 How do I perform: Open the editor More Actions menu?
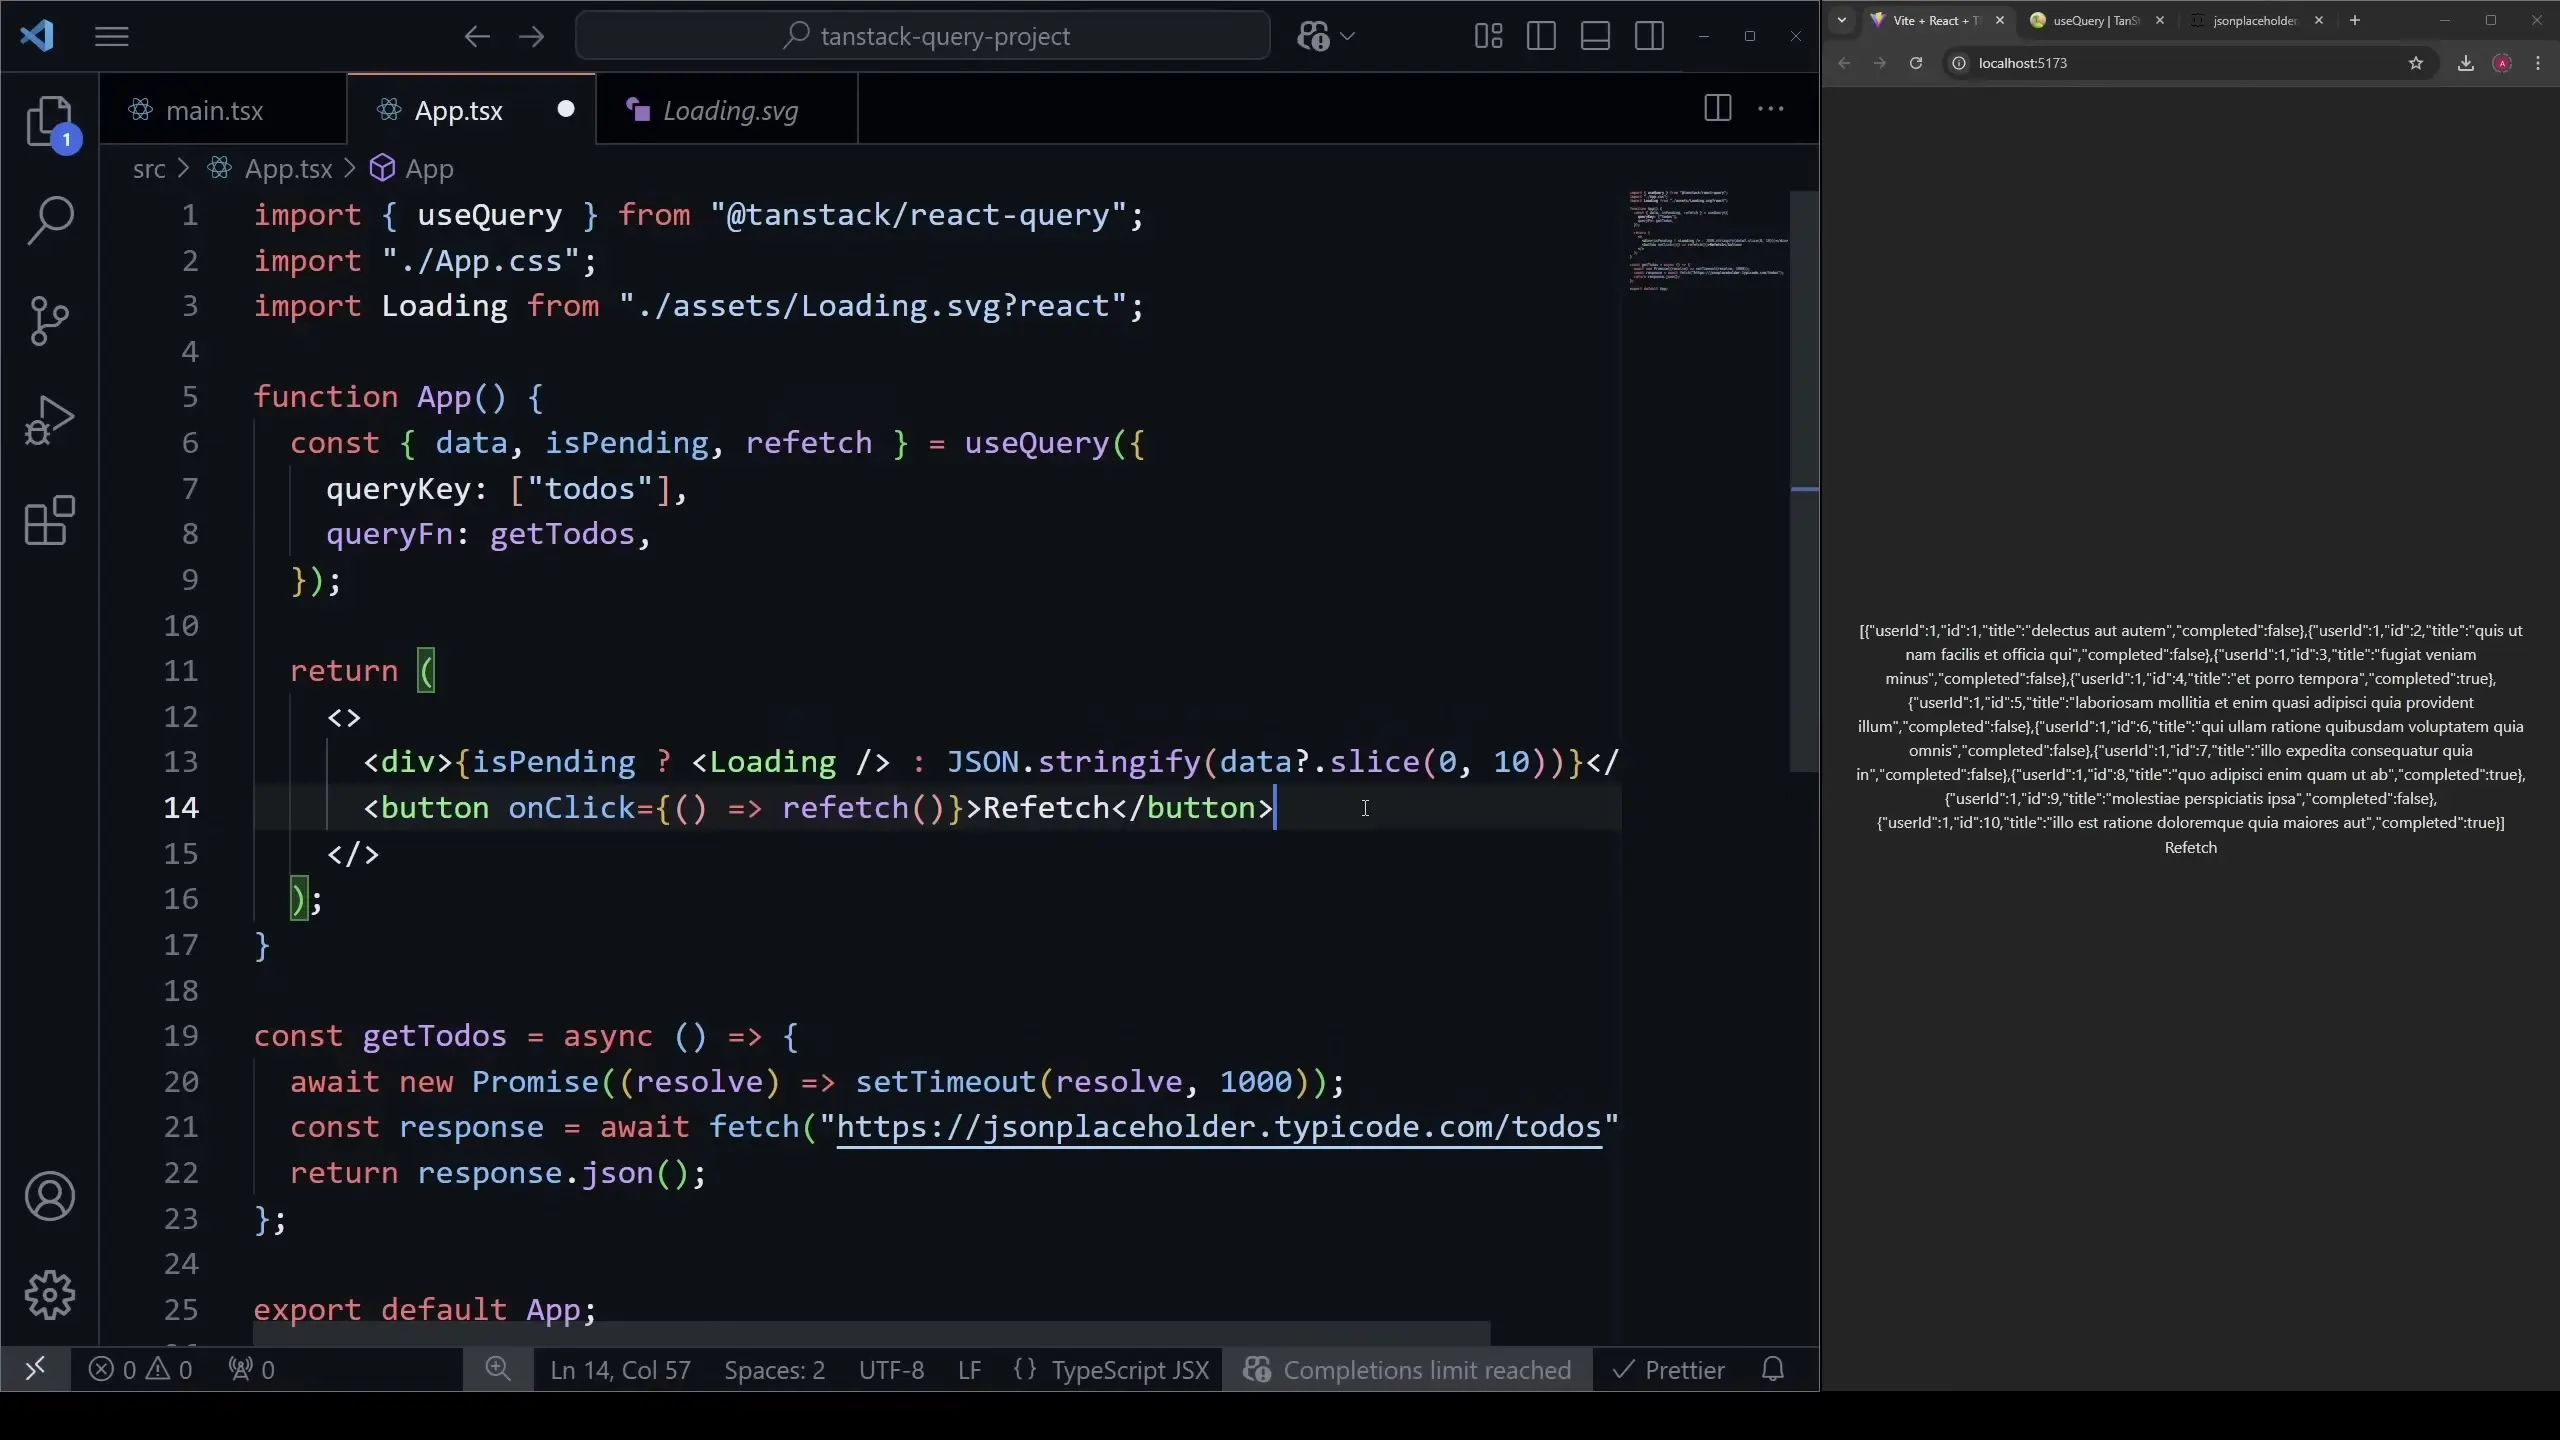[x=1771, y=108]
